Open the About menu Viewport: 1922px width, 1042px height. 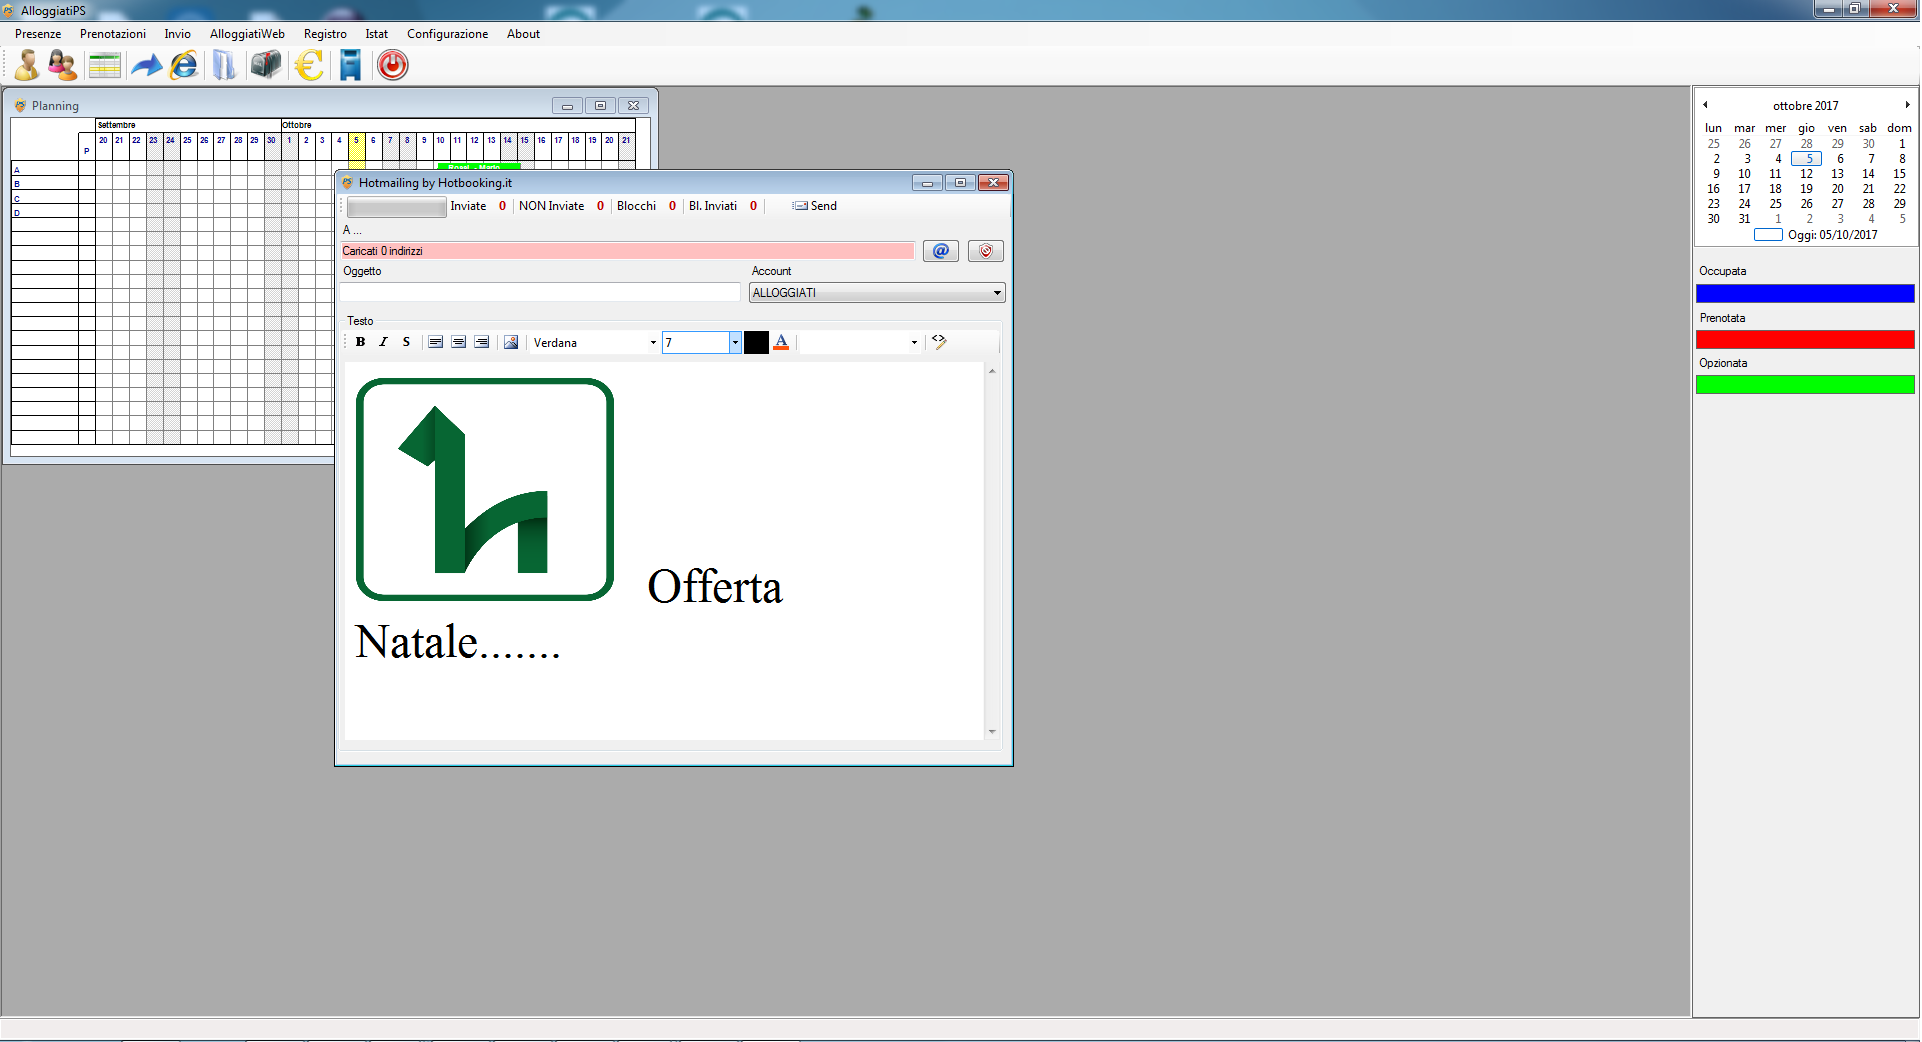pyautogui.click(x=523, y=34)
